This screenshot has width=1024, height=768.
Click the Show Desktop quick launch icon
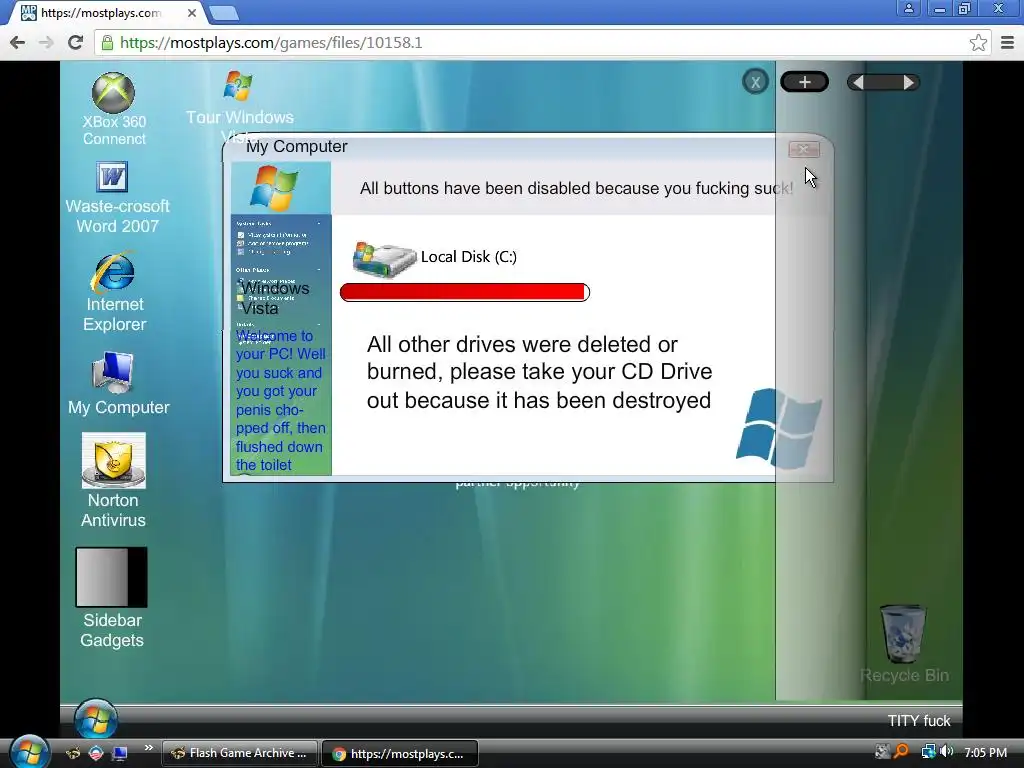120,754
